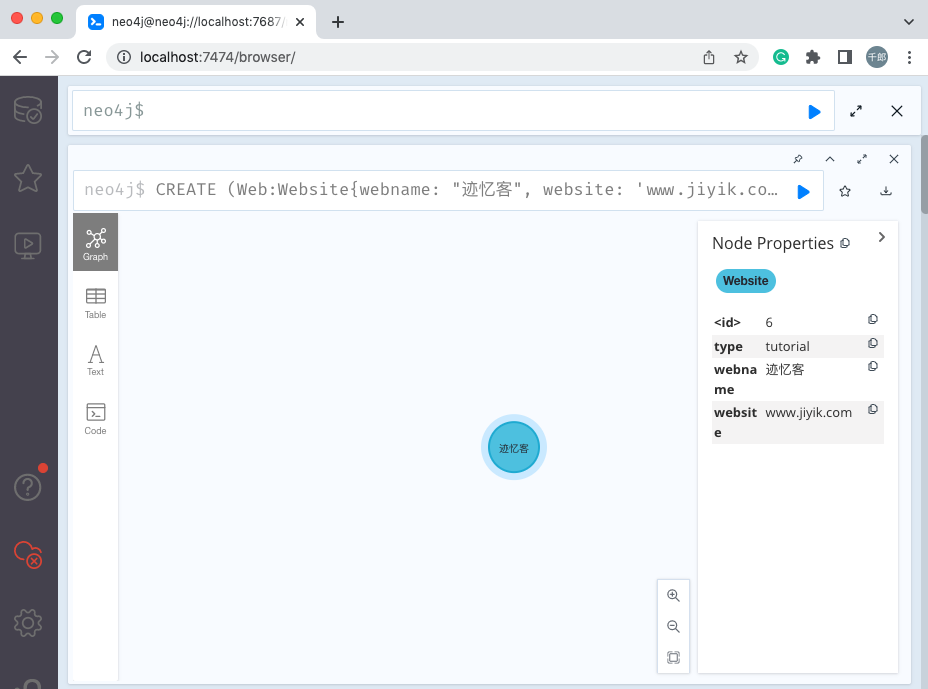The width and height of the screenshot is (928, 689).
Task: Open the Grammarly extension icon
Action: pos(781,57)
